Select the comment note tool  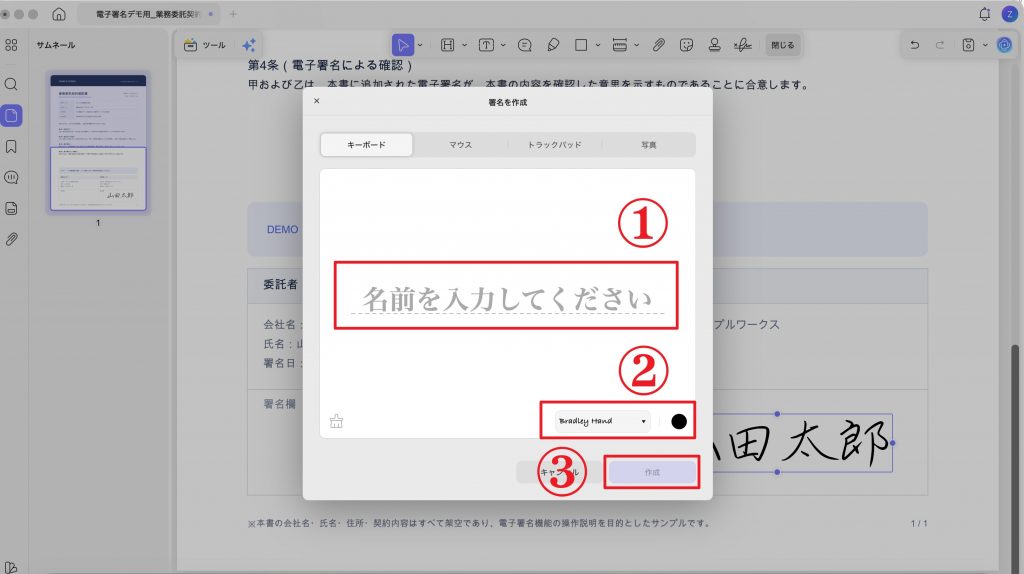pos(524,45)
